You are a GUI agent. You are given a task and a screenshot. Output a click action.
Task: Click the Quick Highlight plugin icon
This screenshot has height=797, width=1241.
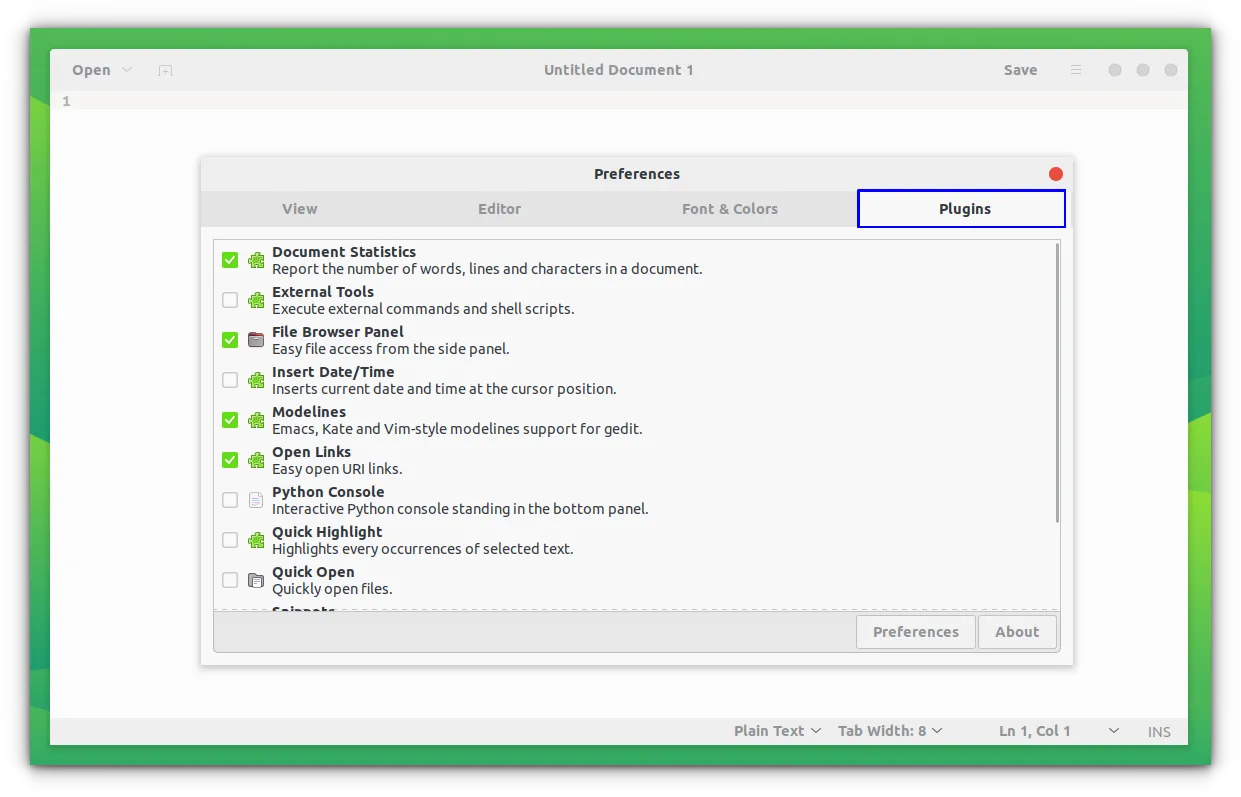(256, 540)
